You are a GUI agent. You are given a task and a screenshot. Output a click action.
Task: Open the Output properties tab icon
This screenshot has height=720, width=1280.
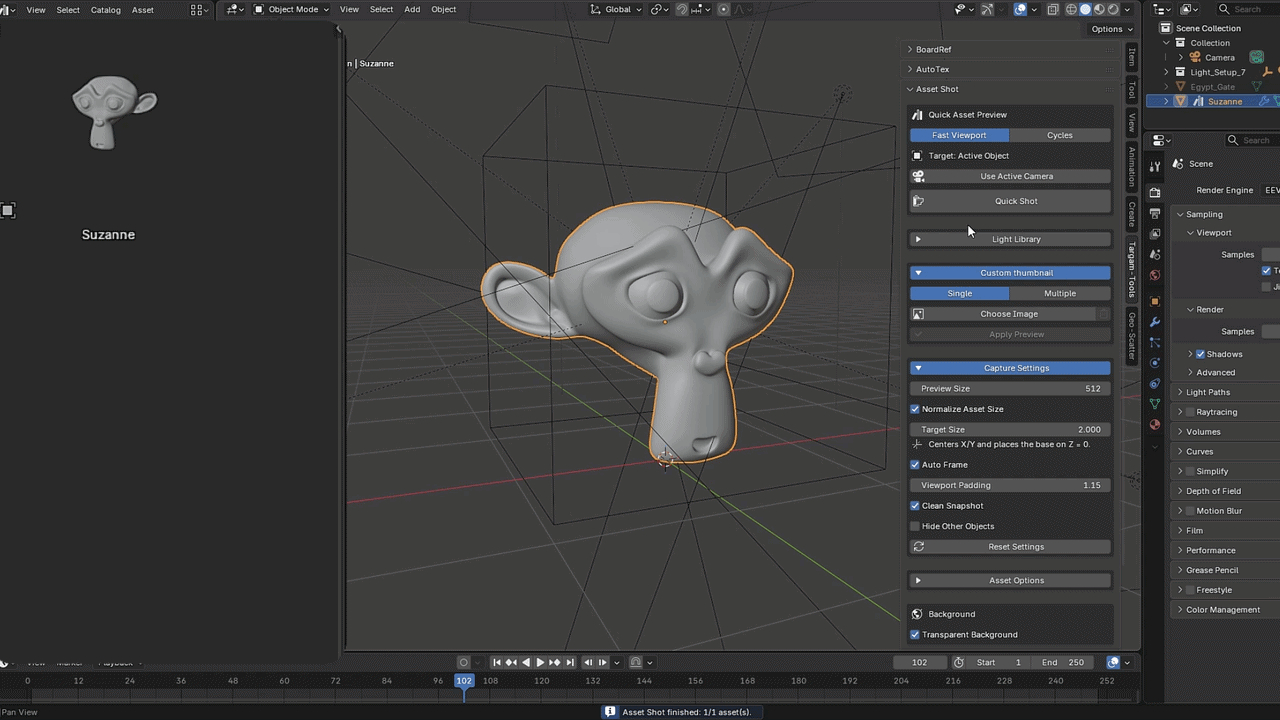[x=1155, y=213]
